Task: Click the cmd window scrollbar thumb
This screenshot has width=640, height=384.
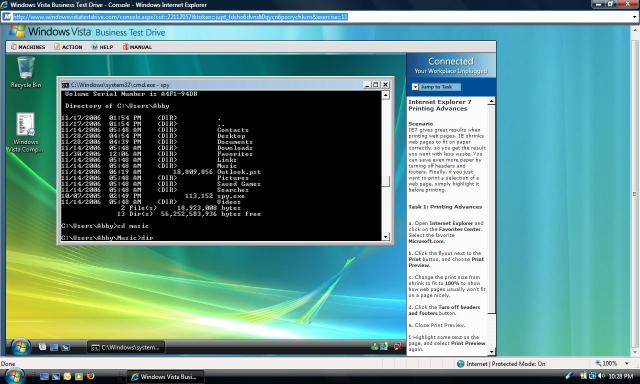Action: (385, 181)
